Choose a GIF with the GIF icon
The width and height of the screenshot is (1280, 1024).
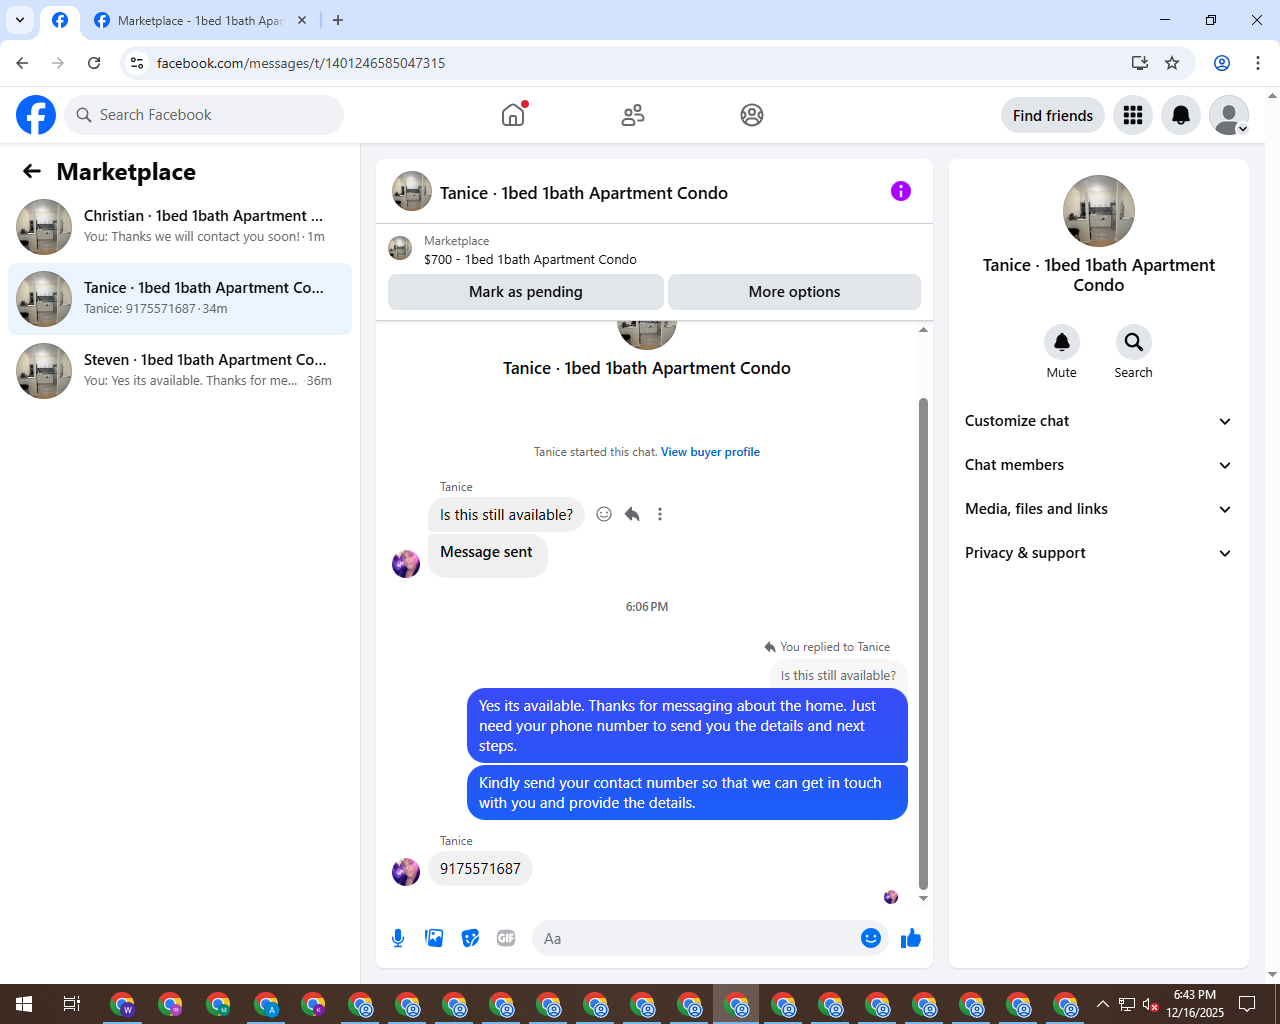[x=506, y=938]
